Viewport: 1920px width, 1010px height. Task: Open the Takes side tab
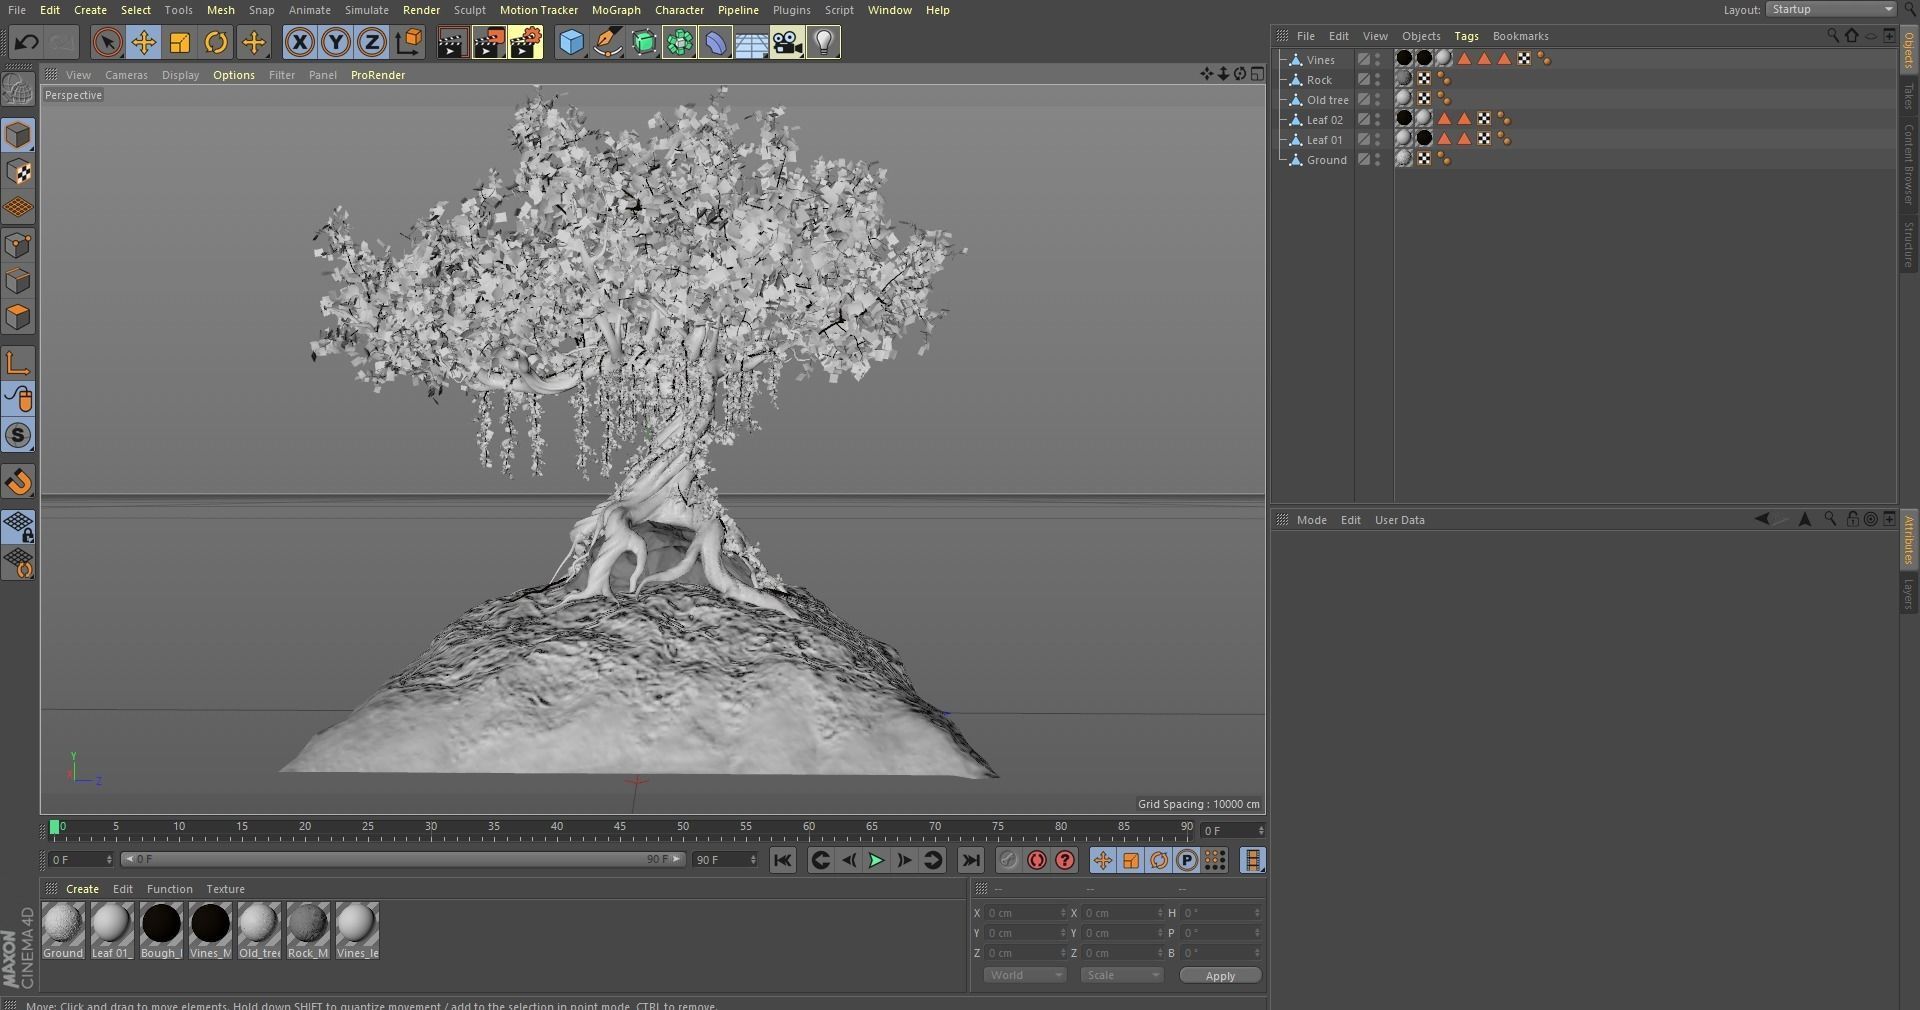(x=1909, y=96)
